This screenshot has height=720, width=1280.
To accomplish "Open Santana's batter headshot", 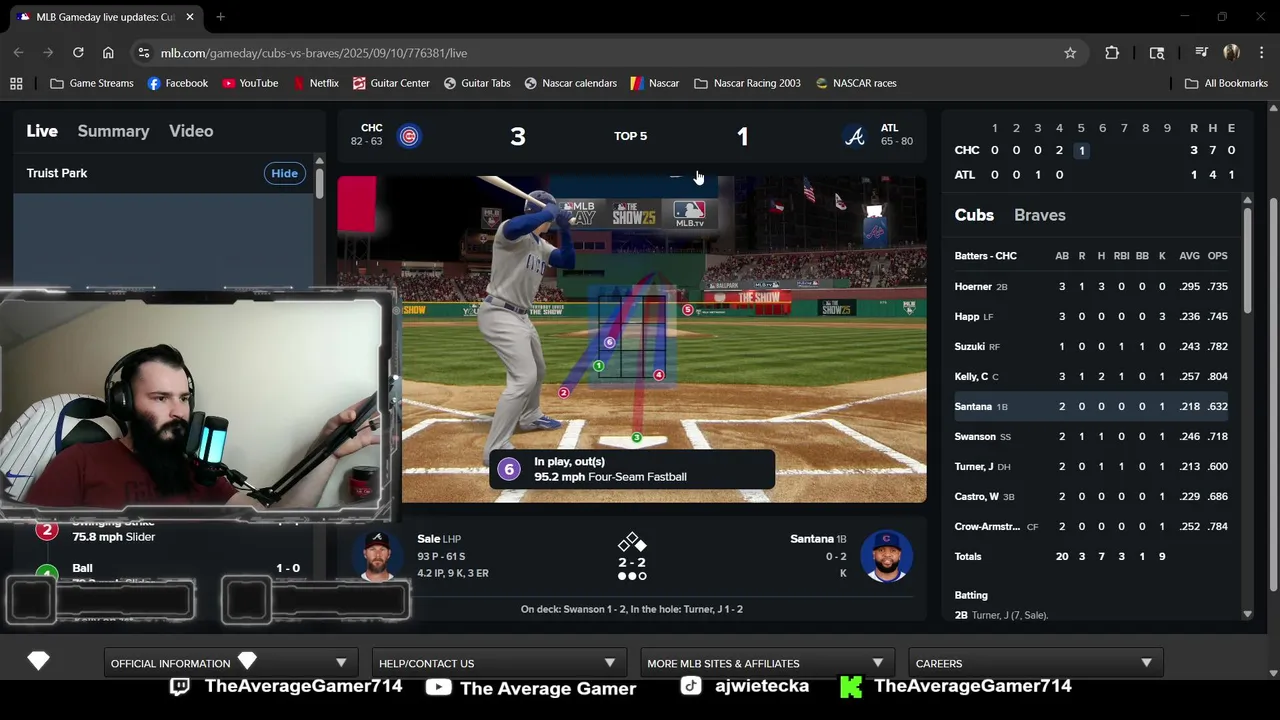I will click(886, 556).
